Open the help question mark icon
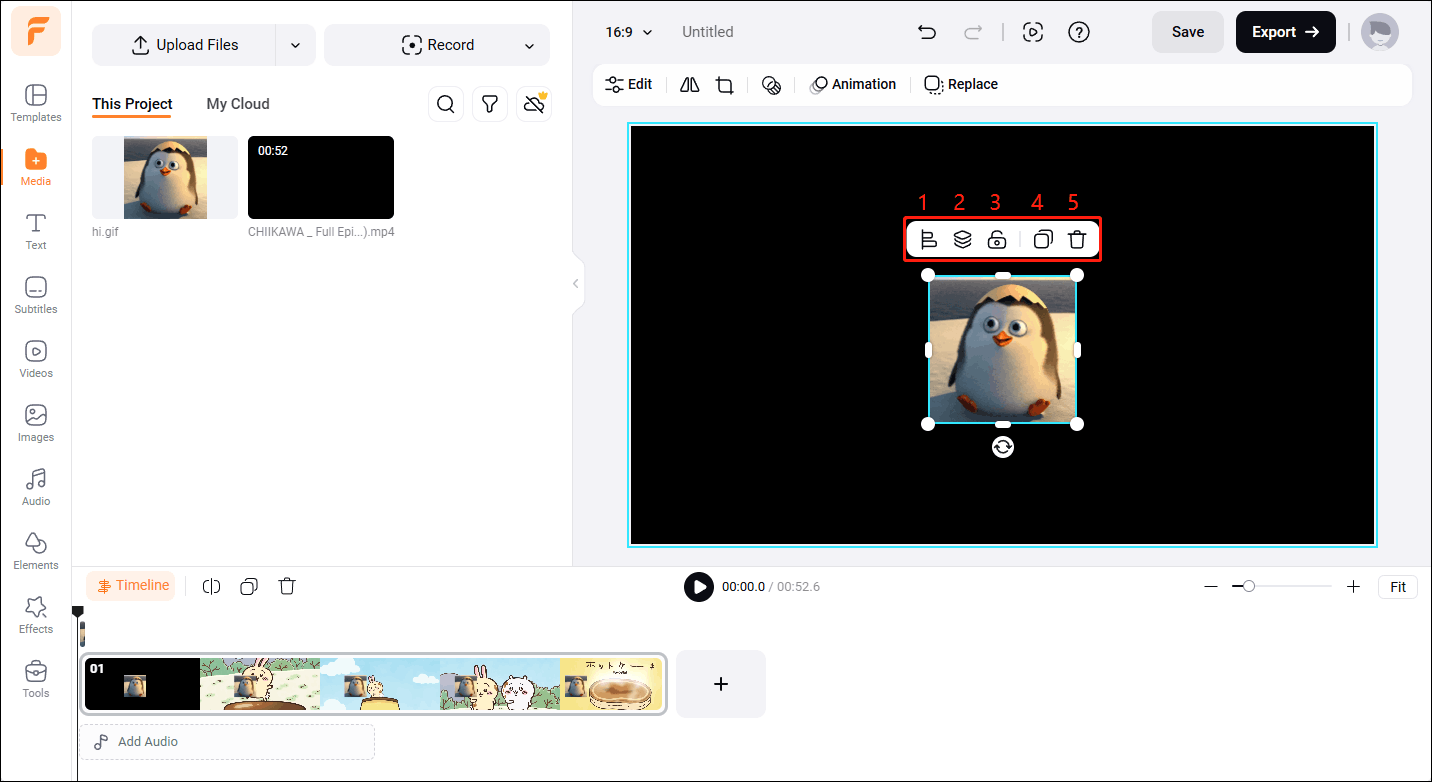Image resolution: width=1432 pixels, height=782 pixels. [1079, 32]
